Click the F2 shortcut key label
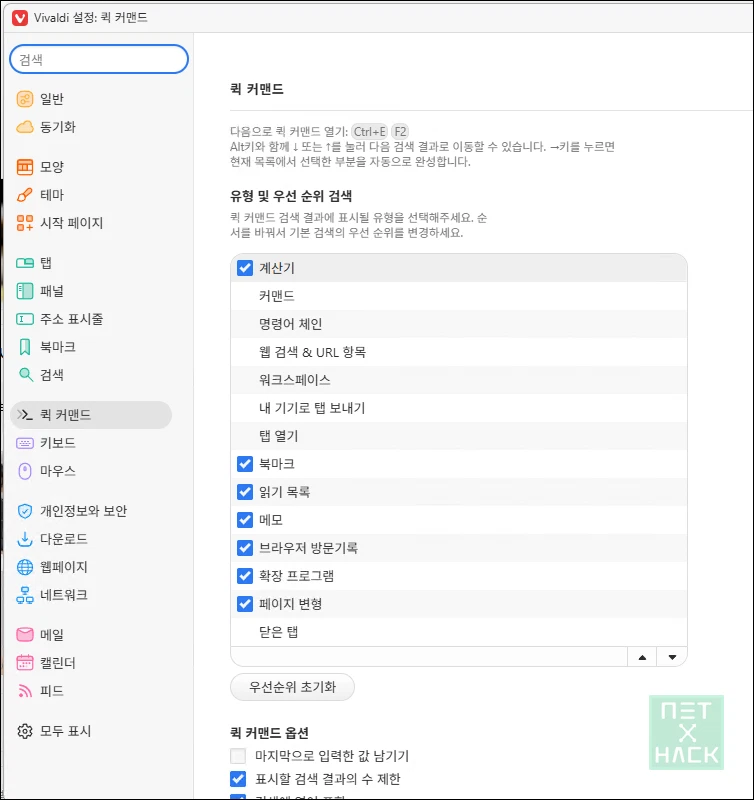This screenshot has height=800, width=754. click(x=400, y=132)
